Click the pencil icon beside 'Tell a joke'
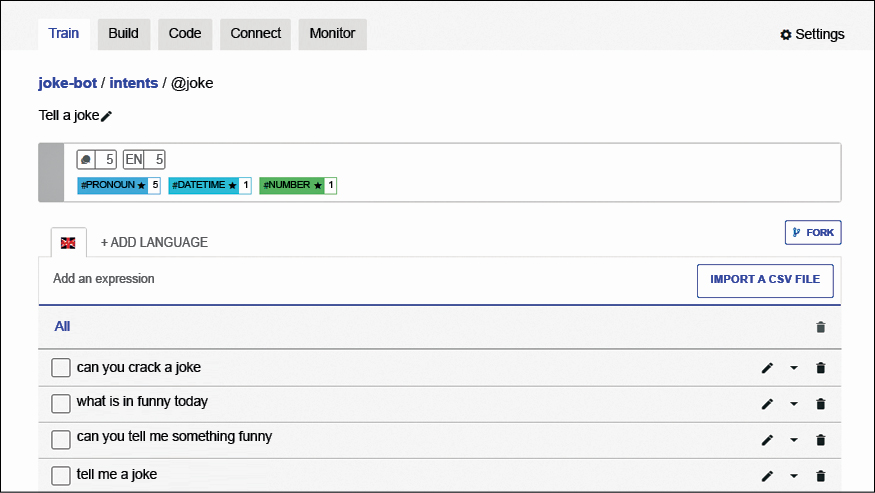 click(x=107, y=116)
